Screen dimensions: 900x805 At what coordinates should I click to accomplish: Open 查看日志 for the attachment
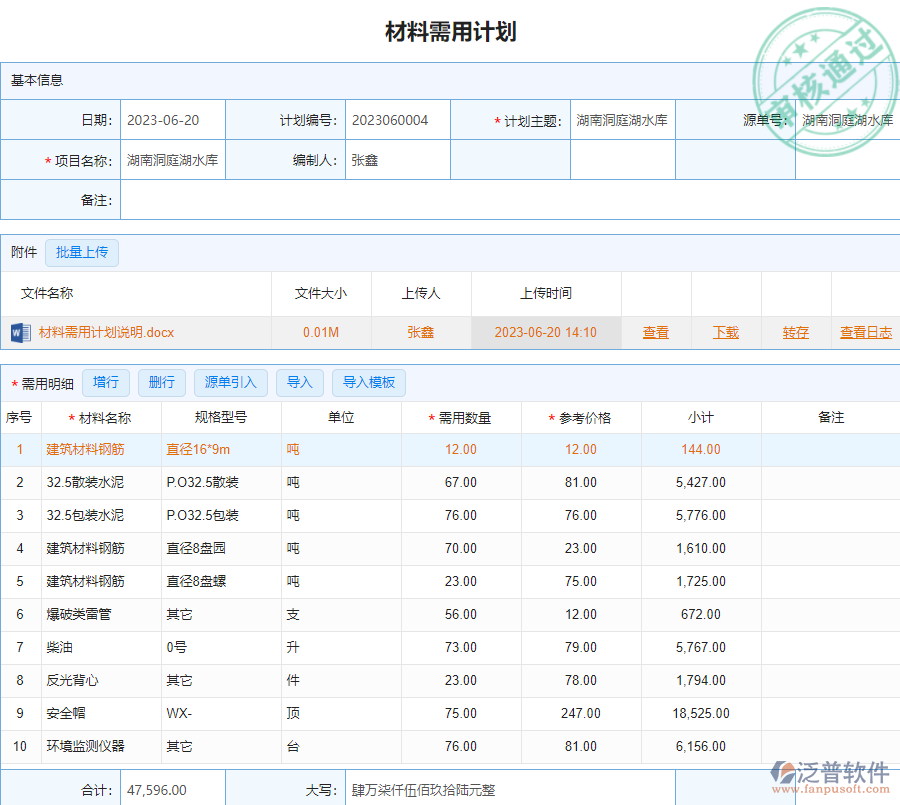tap(865, 332)
